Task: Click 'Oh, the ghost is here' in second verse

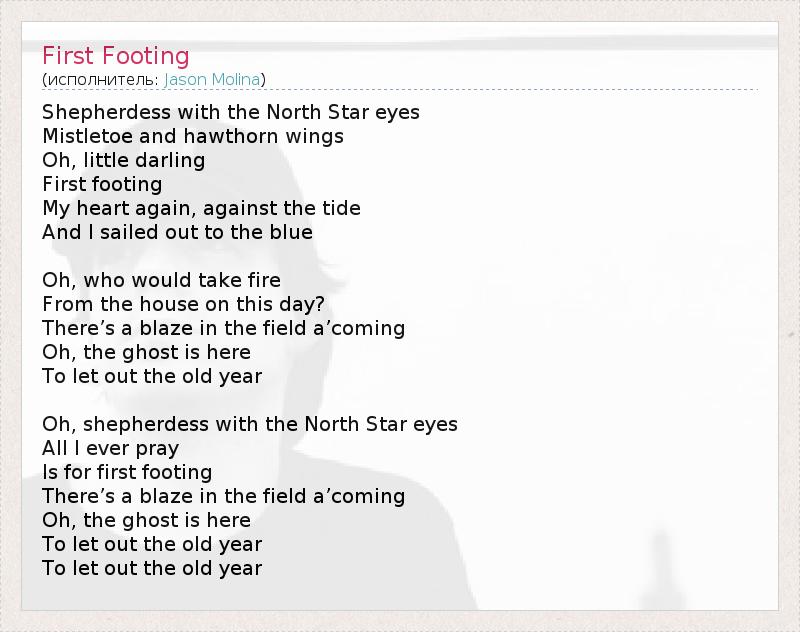Action: pos(147,352)
